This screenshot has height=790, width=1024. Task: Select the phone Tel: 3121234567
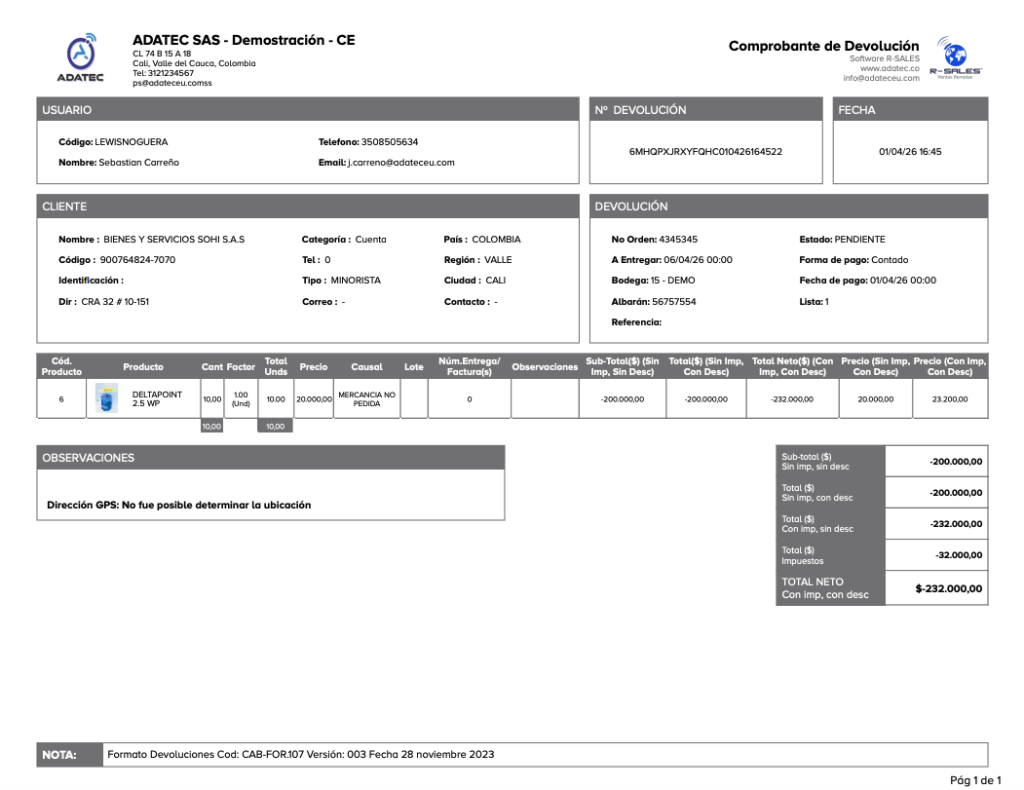(x=163, y=73)
